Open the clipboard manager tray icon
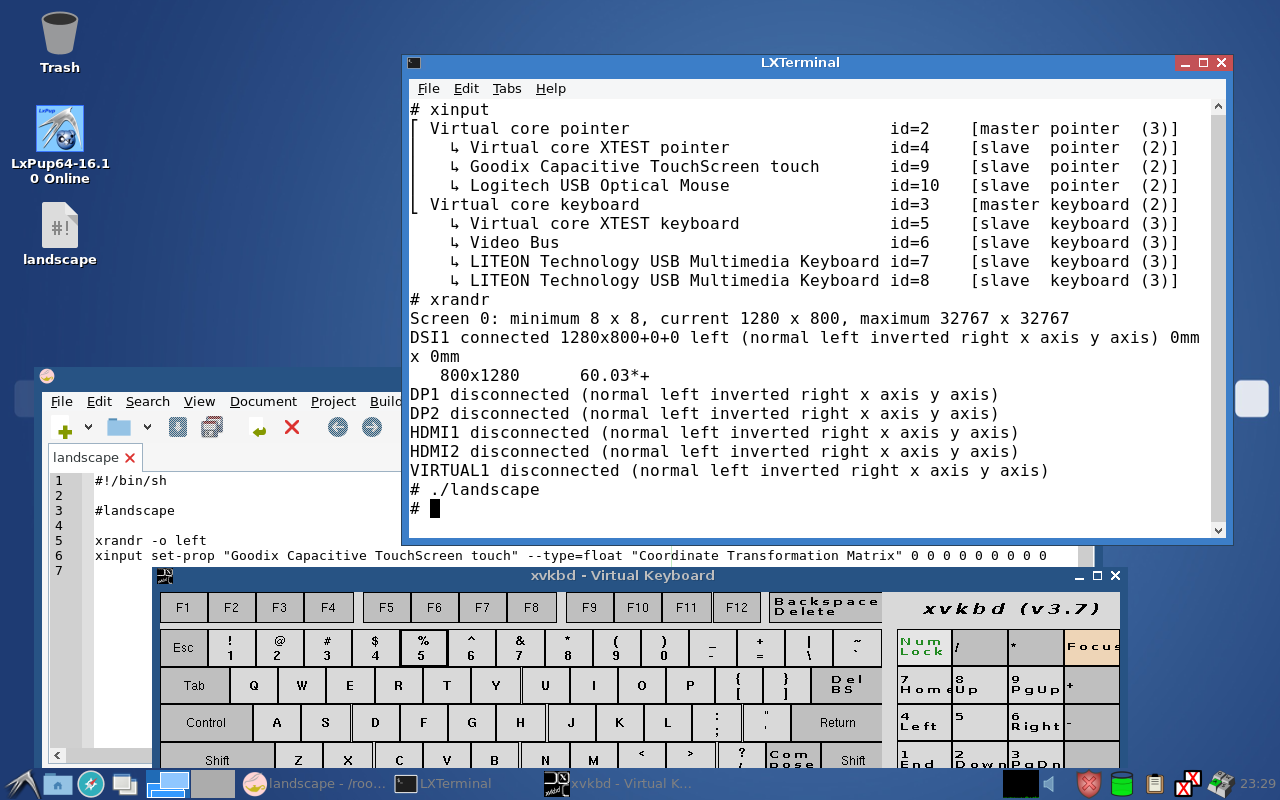1280x800 pixels. (1155, 784)
